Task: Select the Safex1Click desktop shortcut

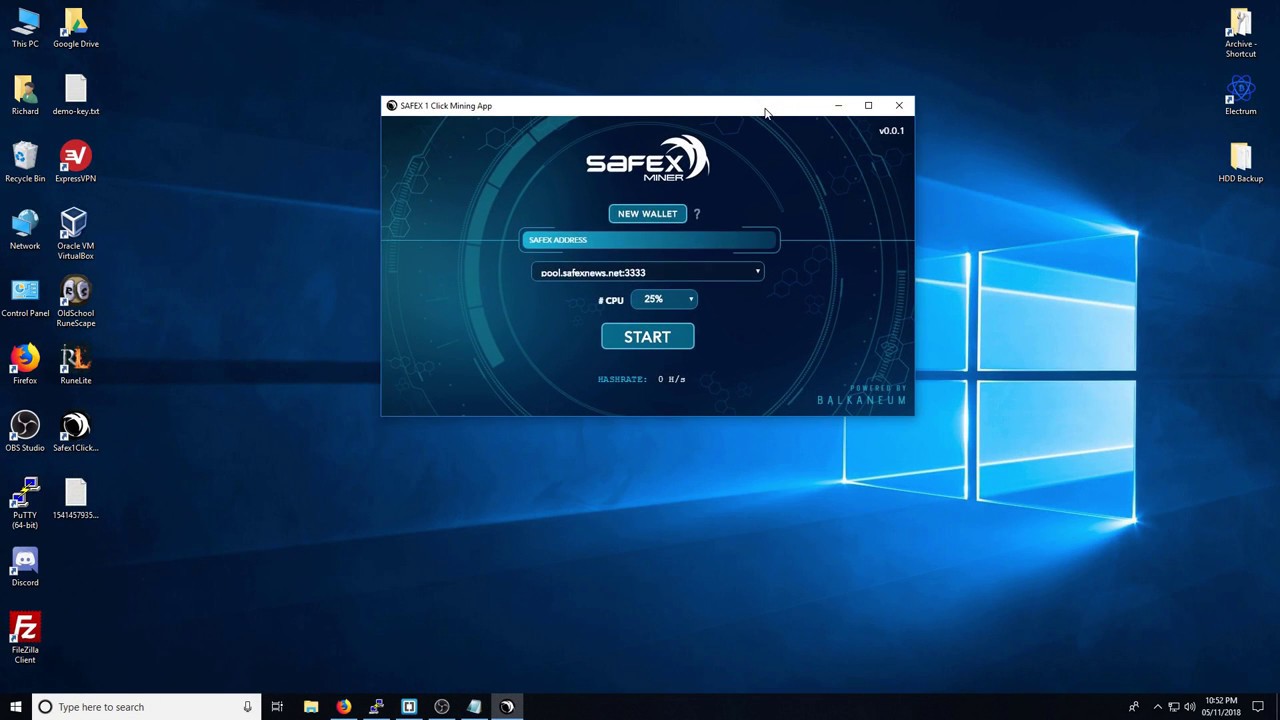Action: [76, 430]
